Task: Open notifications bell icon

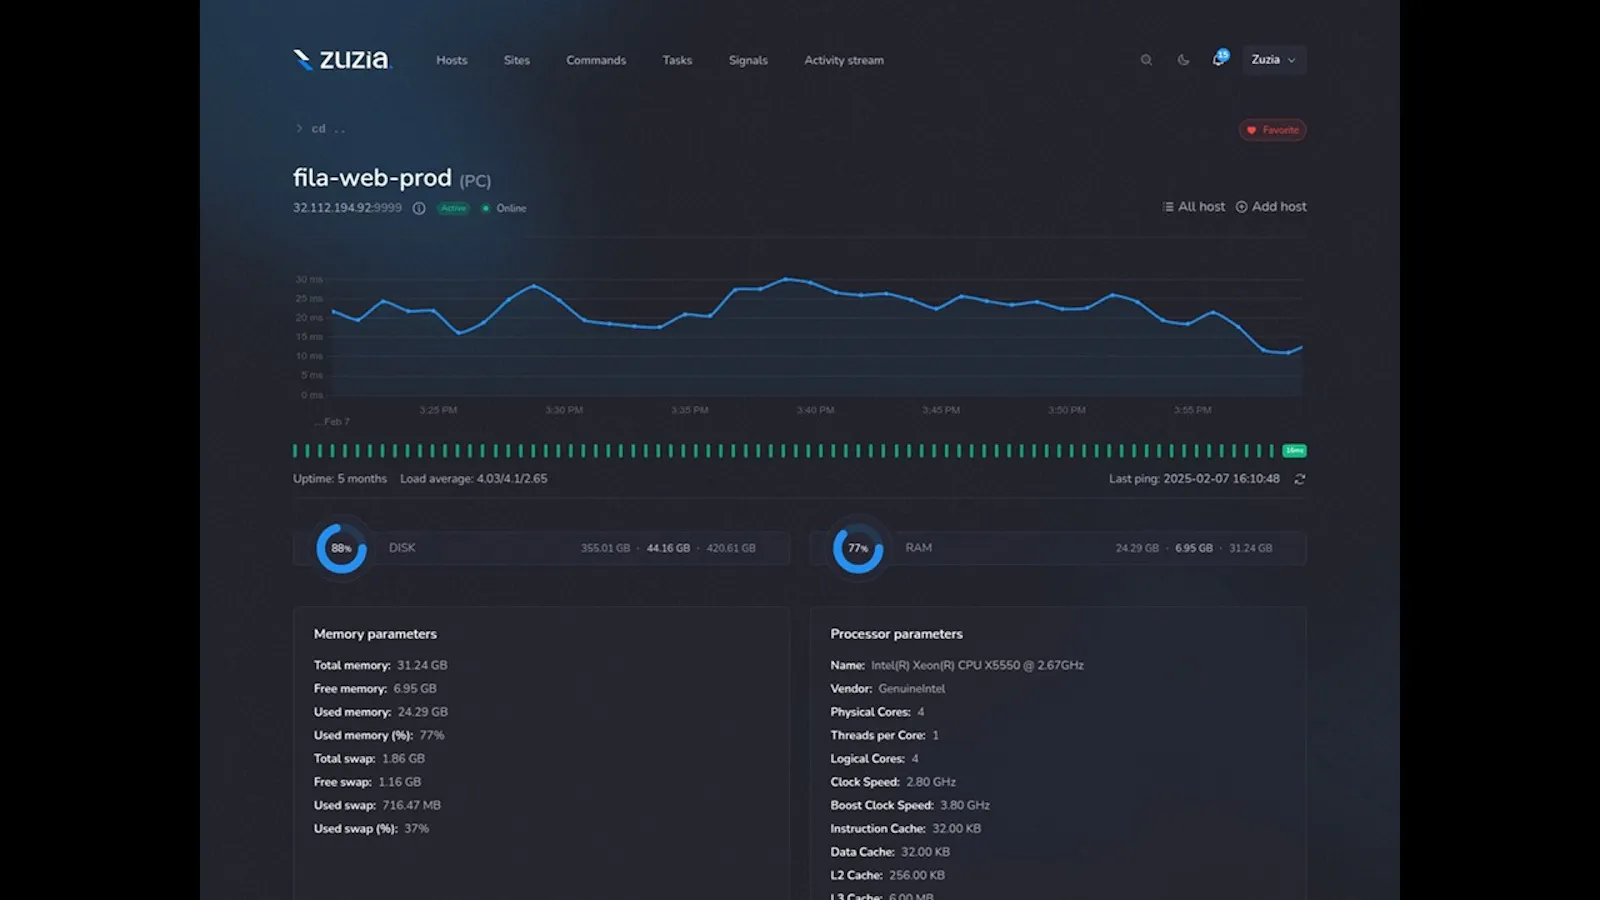Action: (x=1219, y=59)
